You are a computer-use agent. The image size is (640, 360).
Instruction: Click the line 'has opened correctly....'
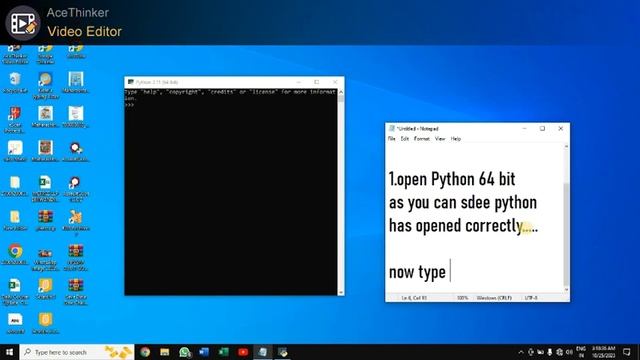click(x=463, y=226)
